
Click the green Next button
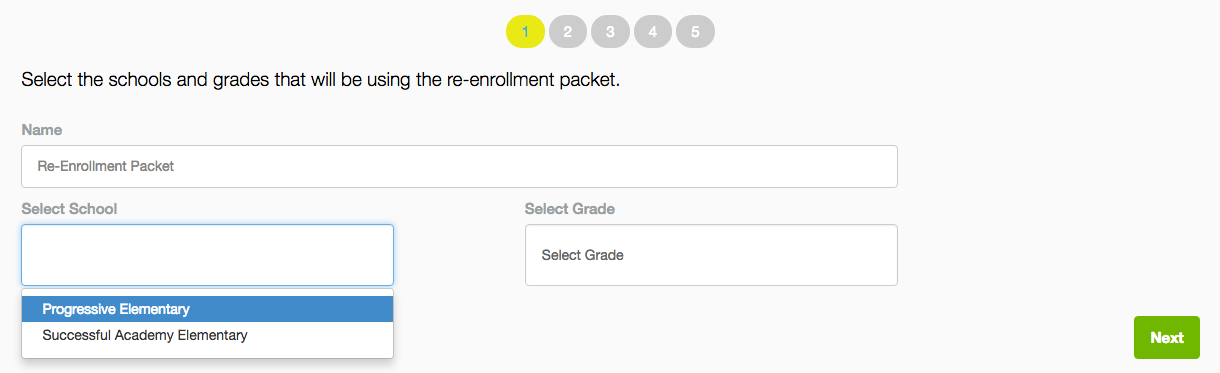[x=1166, y=338]
